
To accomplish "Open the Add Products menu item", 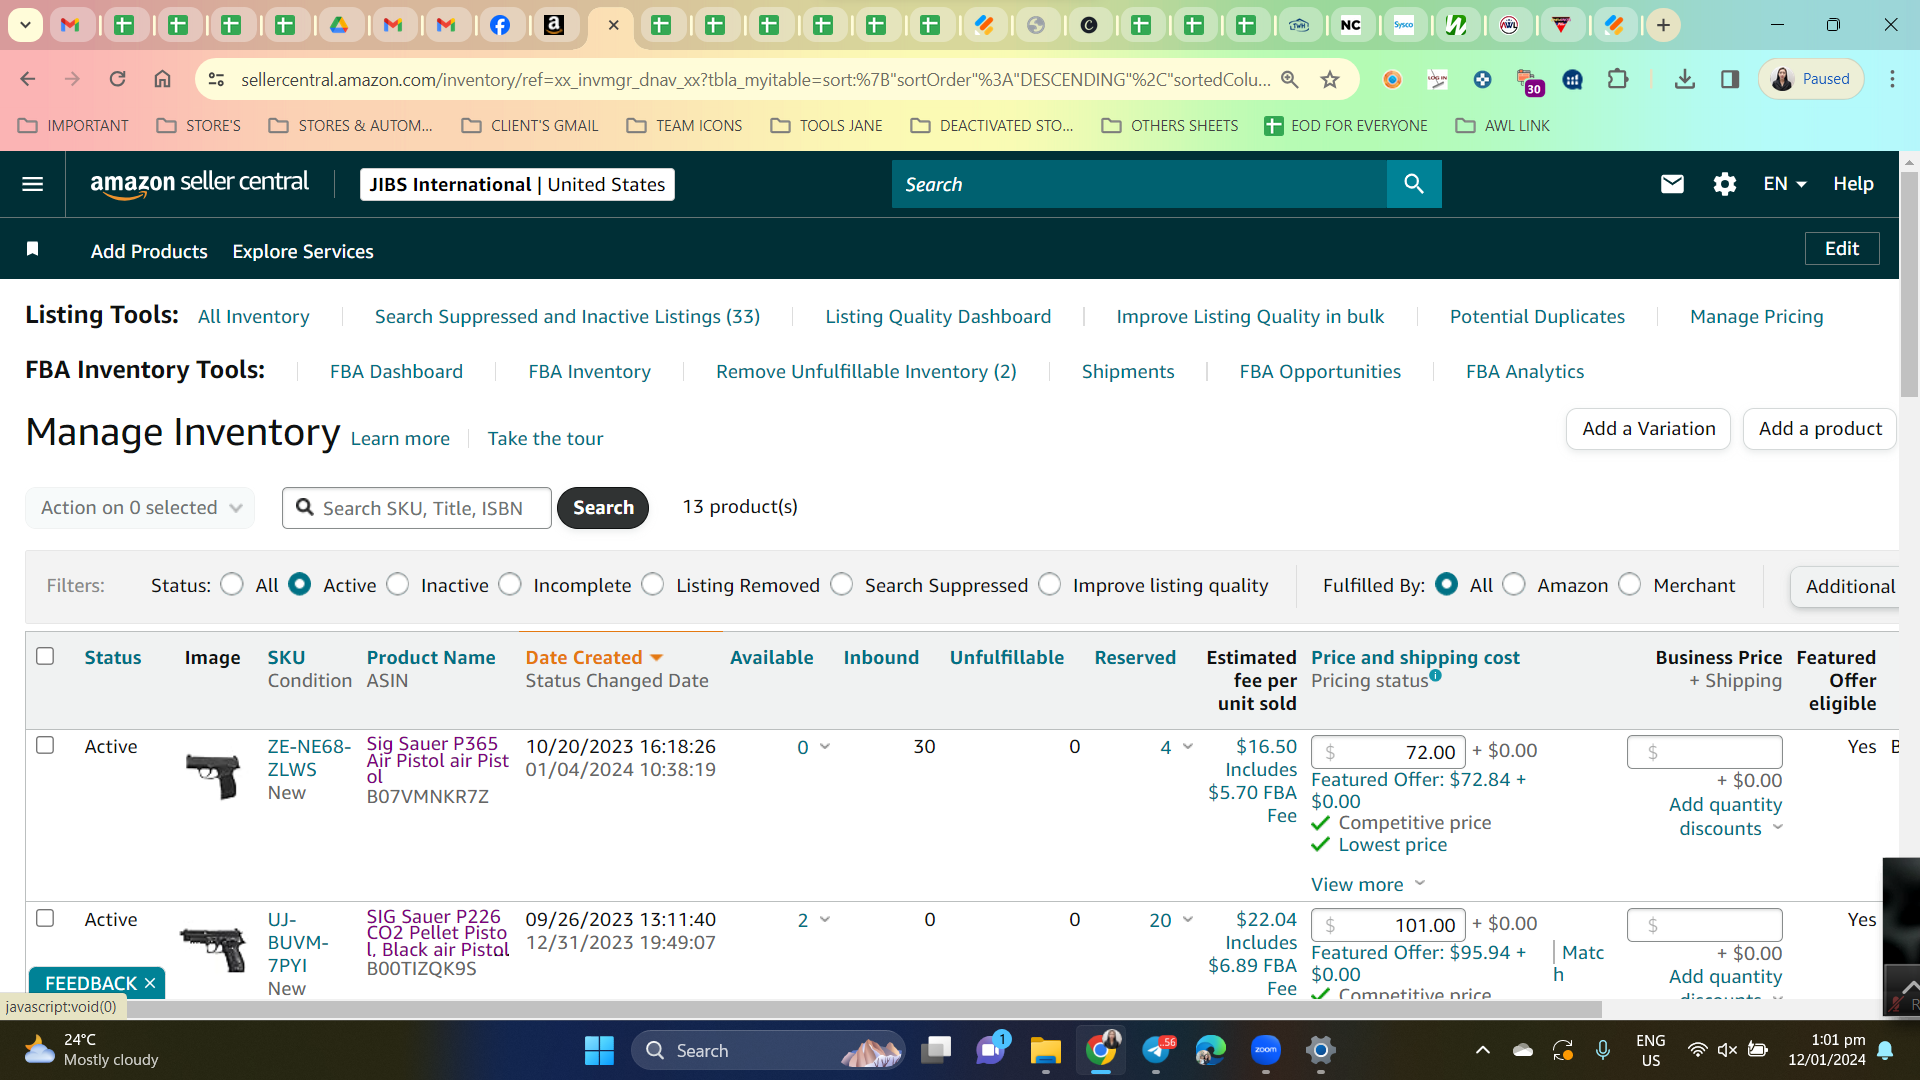I will [149, 251].
